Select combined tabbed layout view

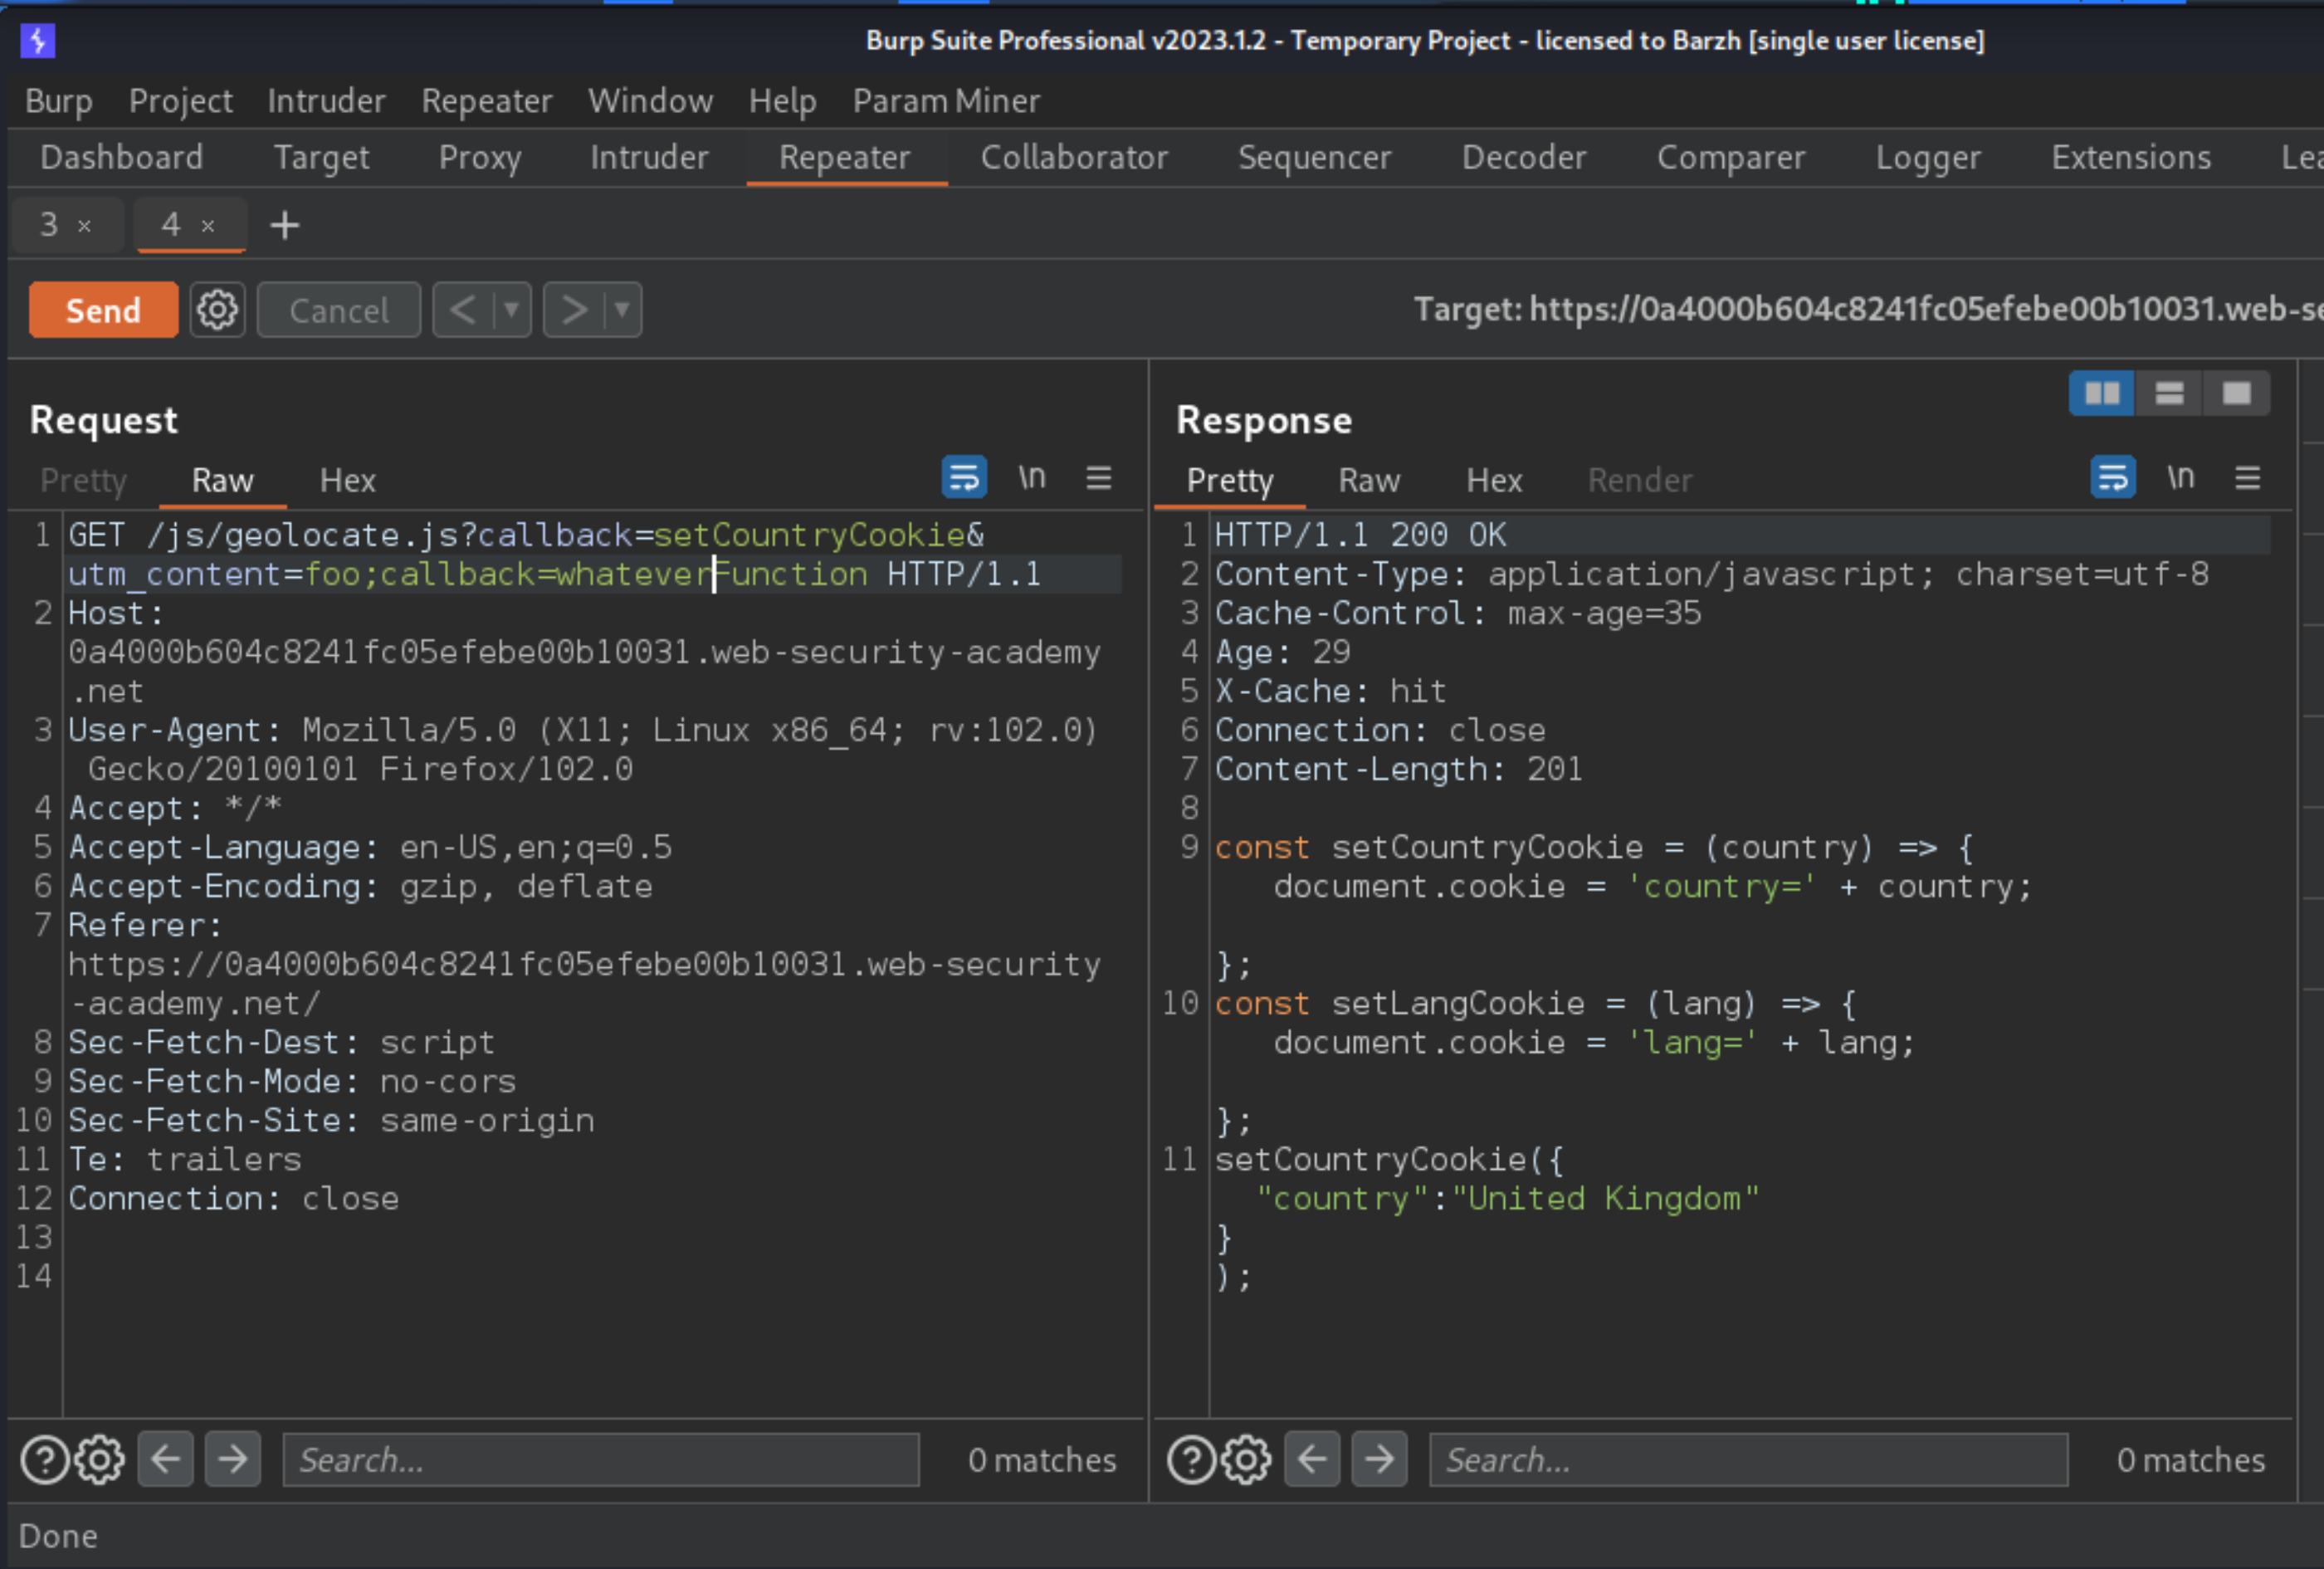[x=2236, y=393]
